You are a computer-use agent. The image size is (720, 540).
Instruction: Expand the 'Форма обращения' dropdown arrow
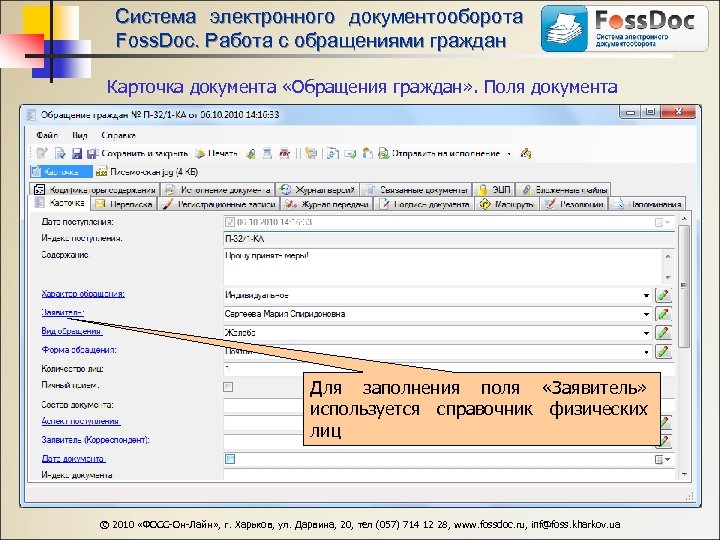tap(646, 352)
